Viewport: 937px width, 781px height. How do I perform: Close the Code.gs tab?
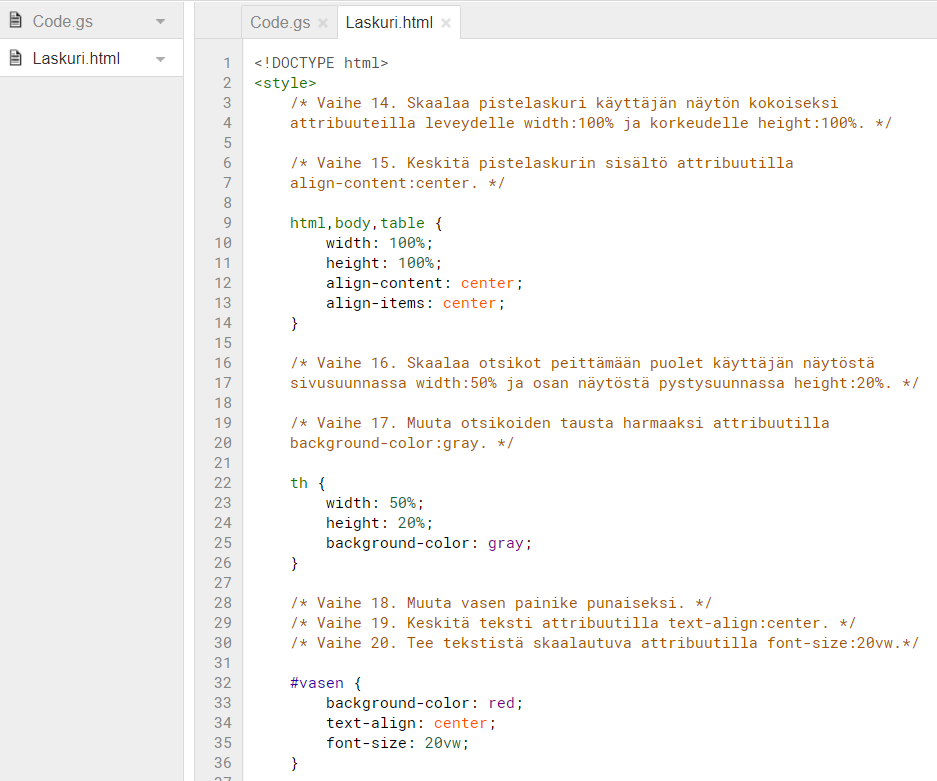pyautogui.click(x=322, y=22)
